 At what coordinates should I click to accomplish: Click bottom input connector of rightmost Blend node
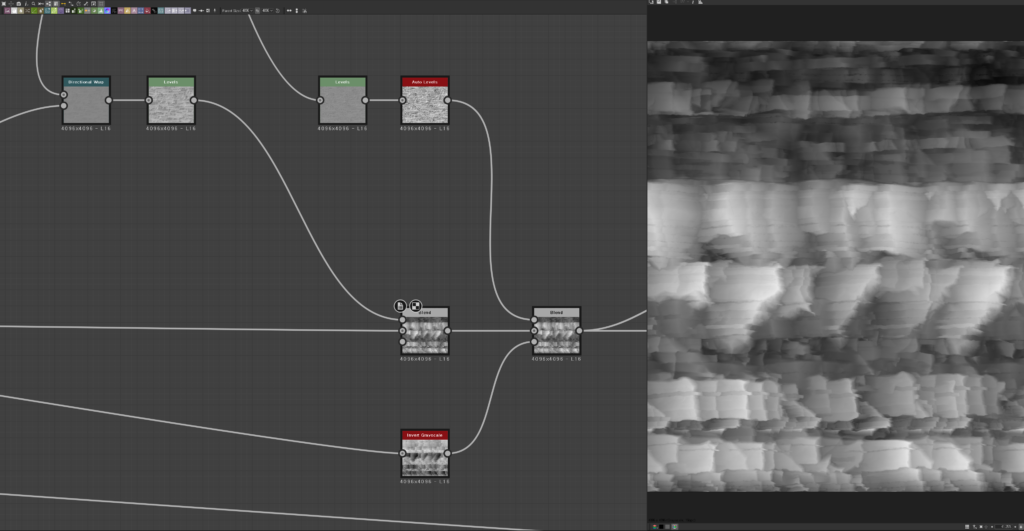(x=534, y=342)
